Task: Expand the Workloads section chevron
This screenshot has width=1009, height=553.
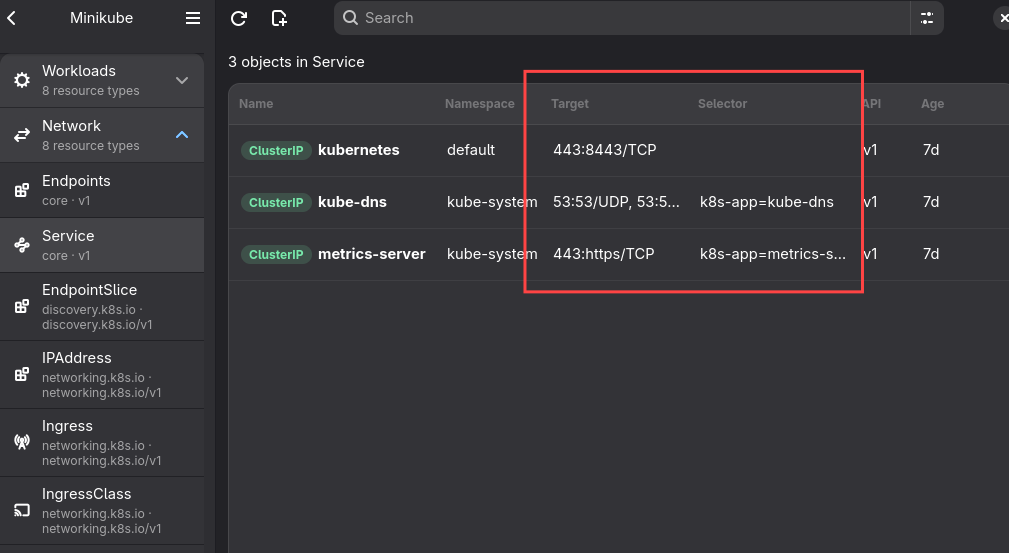Action: [x=182, y=80]
